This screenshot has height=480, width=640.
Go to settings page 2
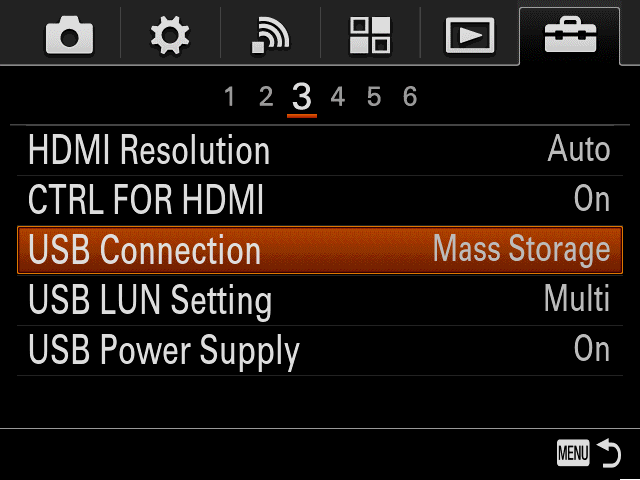pyautogui.click(x=266, y=97)
